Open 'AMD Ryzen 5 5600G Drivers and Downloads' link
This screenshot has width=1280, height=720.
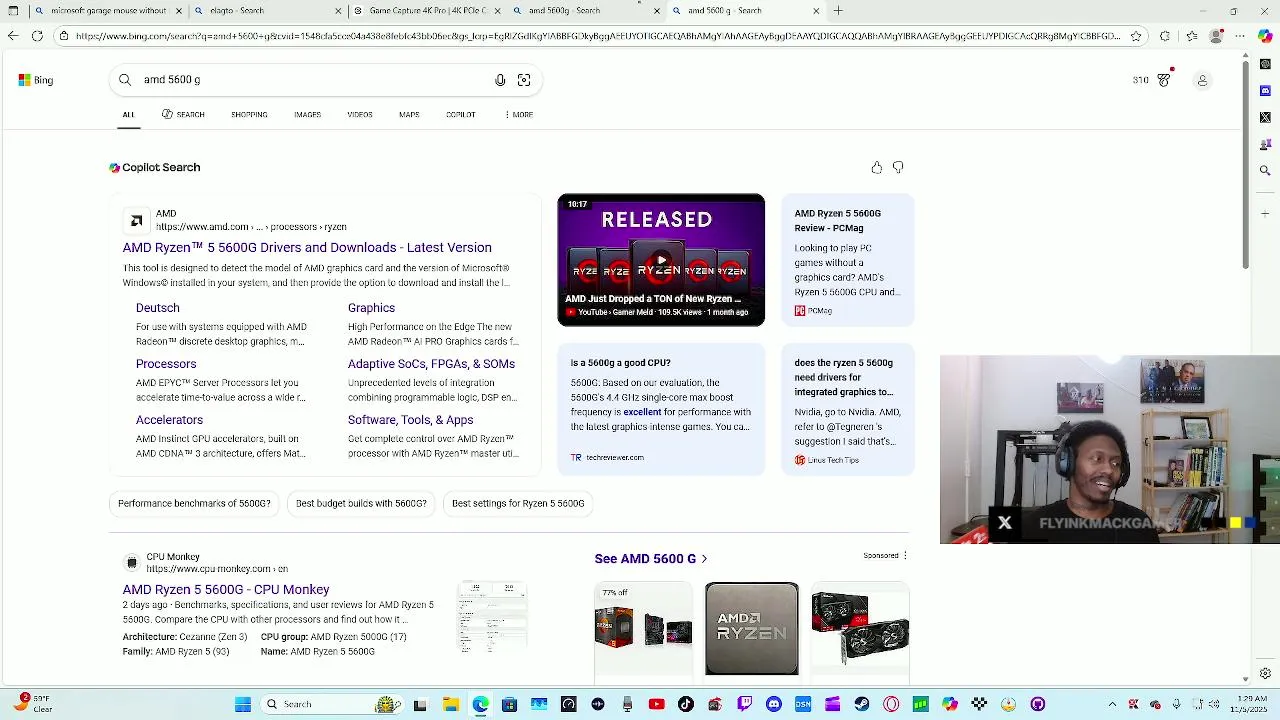pyautogui.click(x=307, y=248)
